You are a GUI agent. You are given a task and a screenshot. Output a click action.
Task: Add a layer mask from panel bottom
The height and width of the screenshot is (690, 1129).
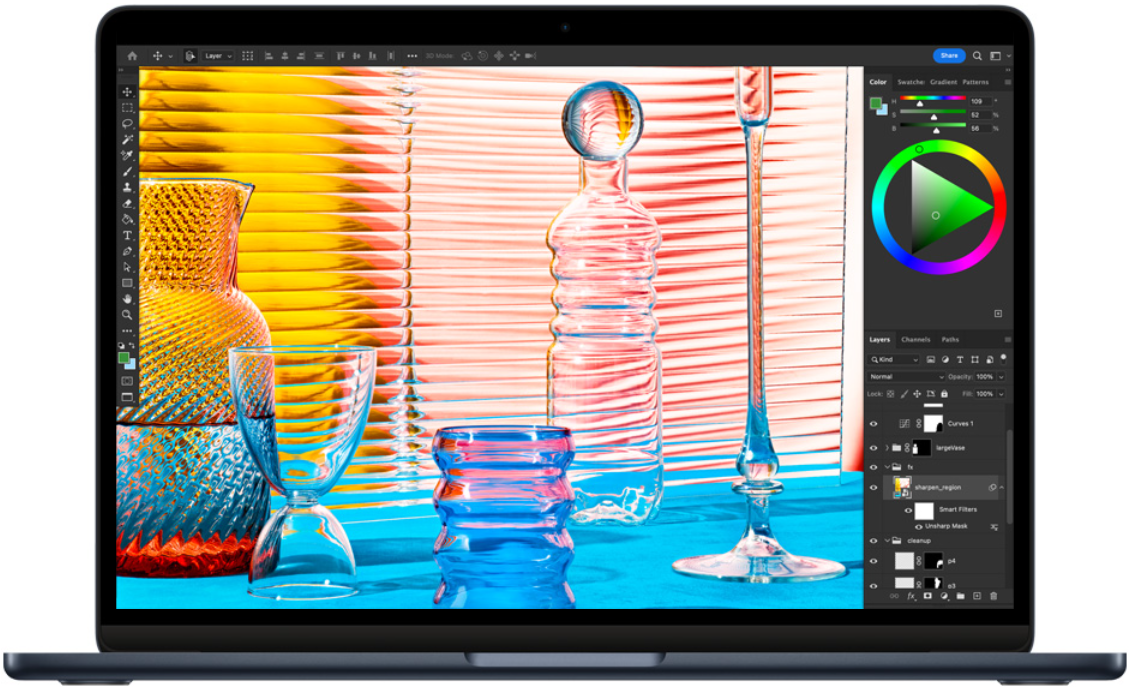927,596
